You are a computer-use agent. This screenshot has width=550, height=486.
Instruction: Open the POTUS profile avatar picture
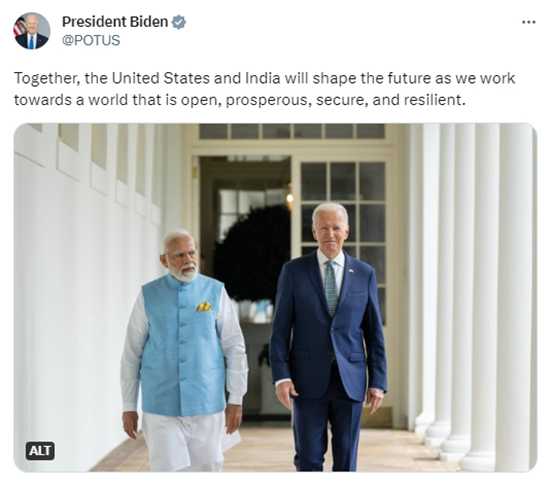point(32,31)
